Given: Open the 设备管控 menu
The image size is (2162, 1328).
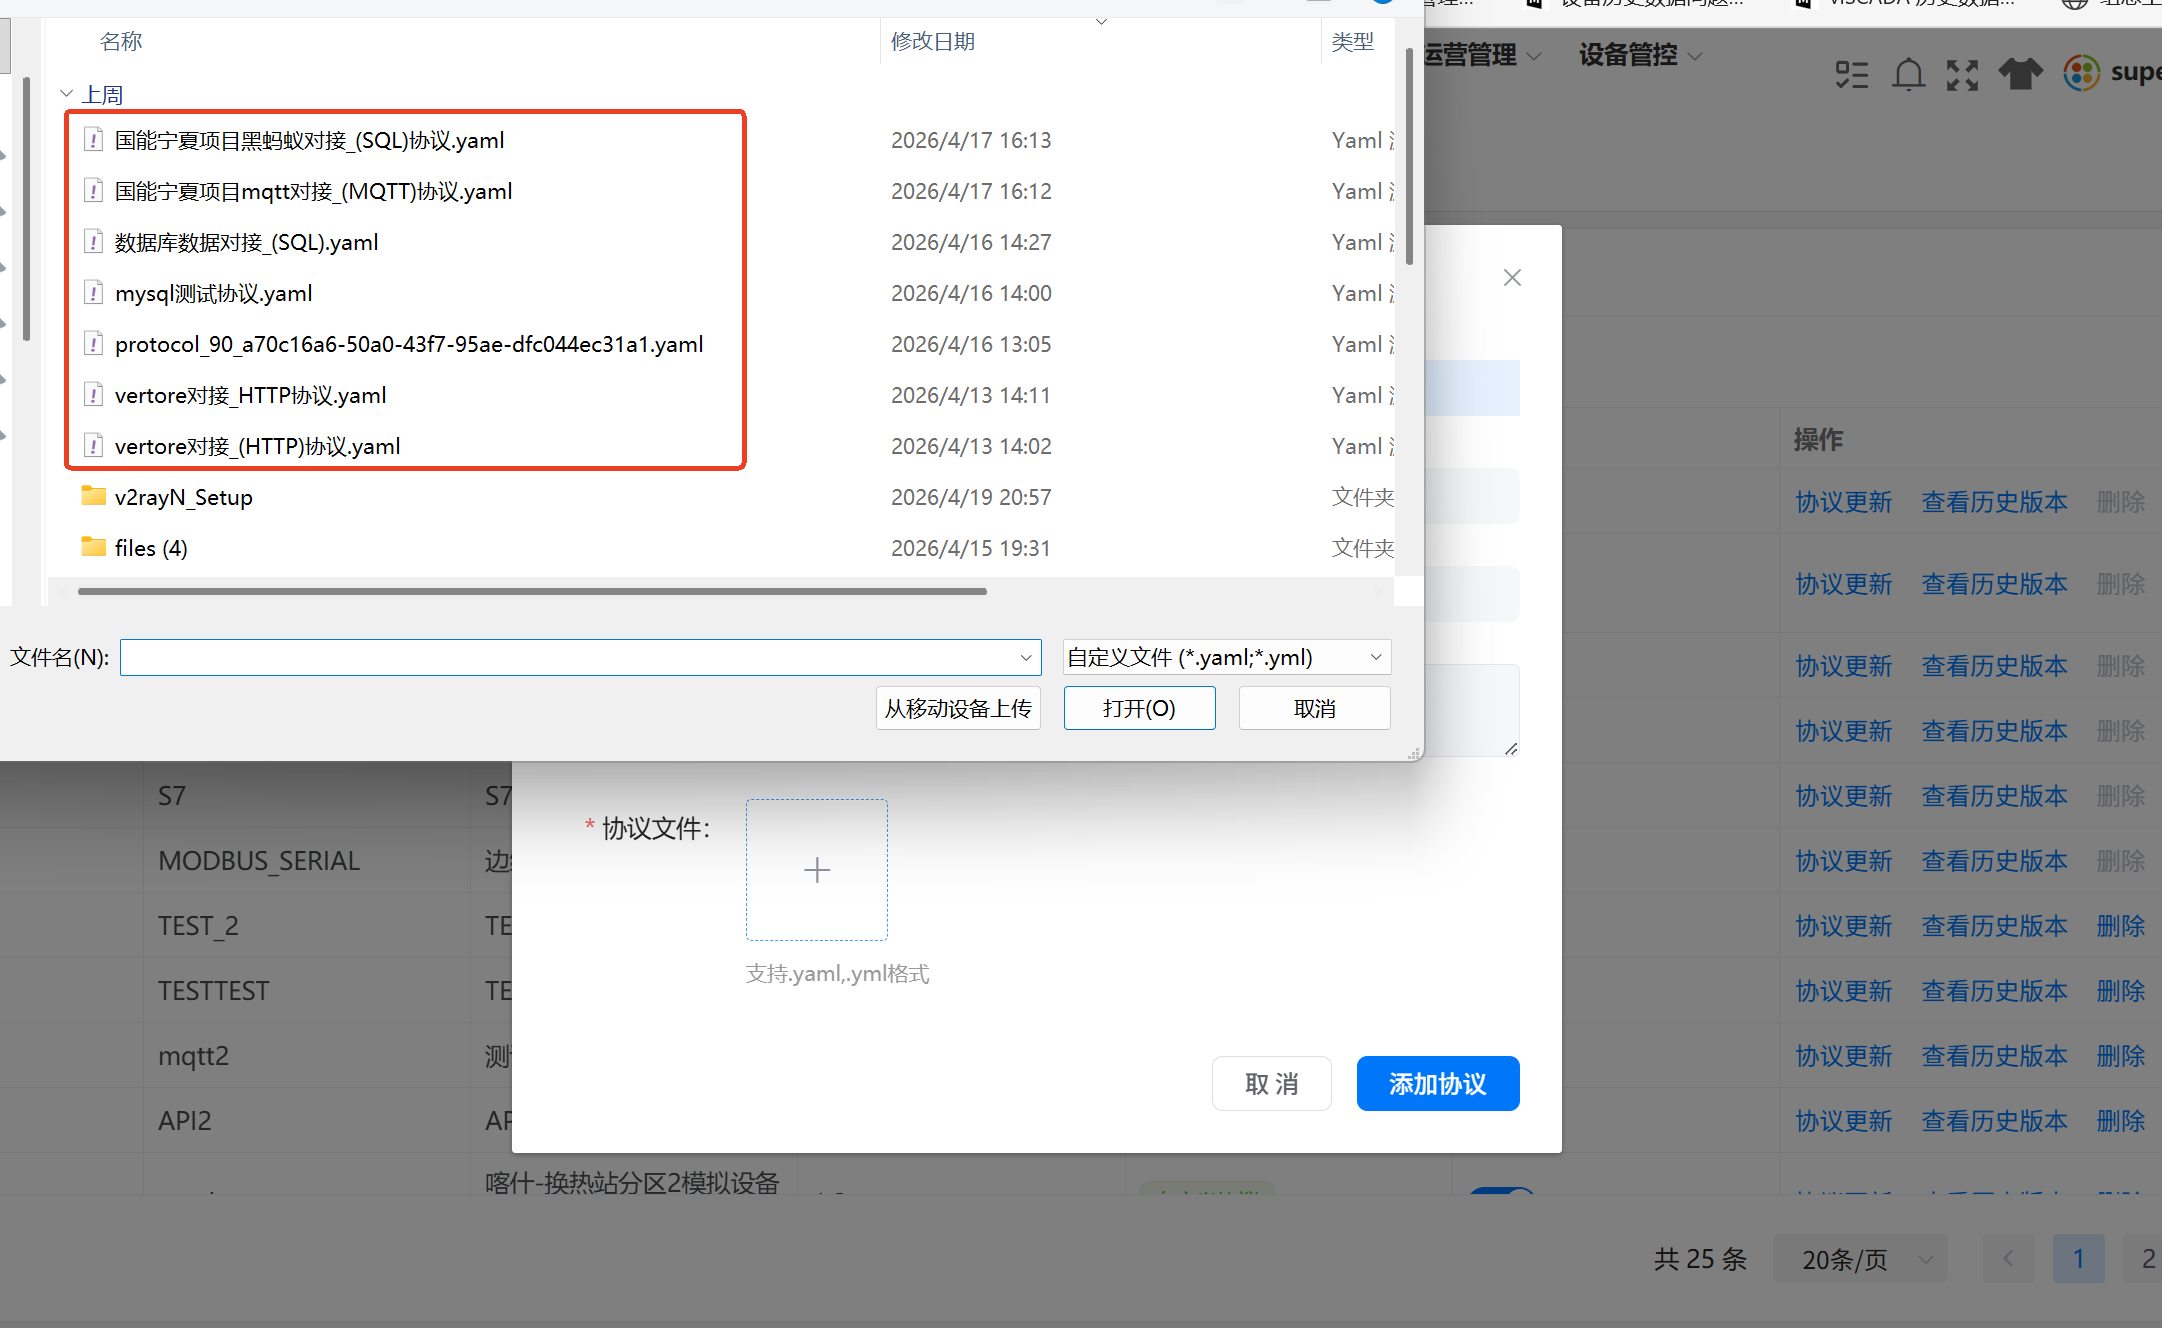Looking at the screenshot, I should pos(1640,55).
